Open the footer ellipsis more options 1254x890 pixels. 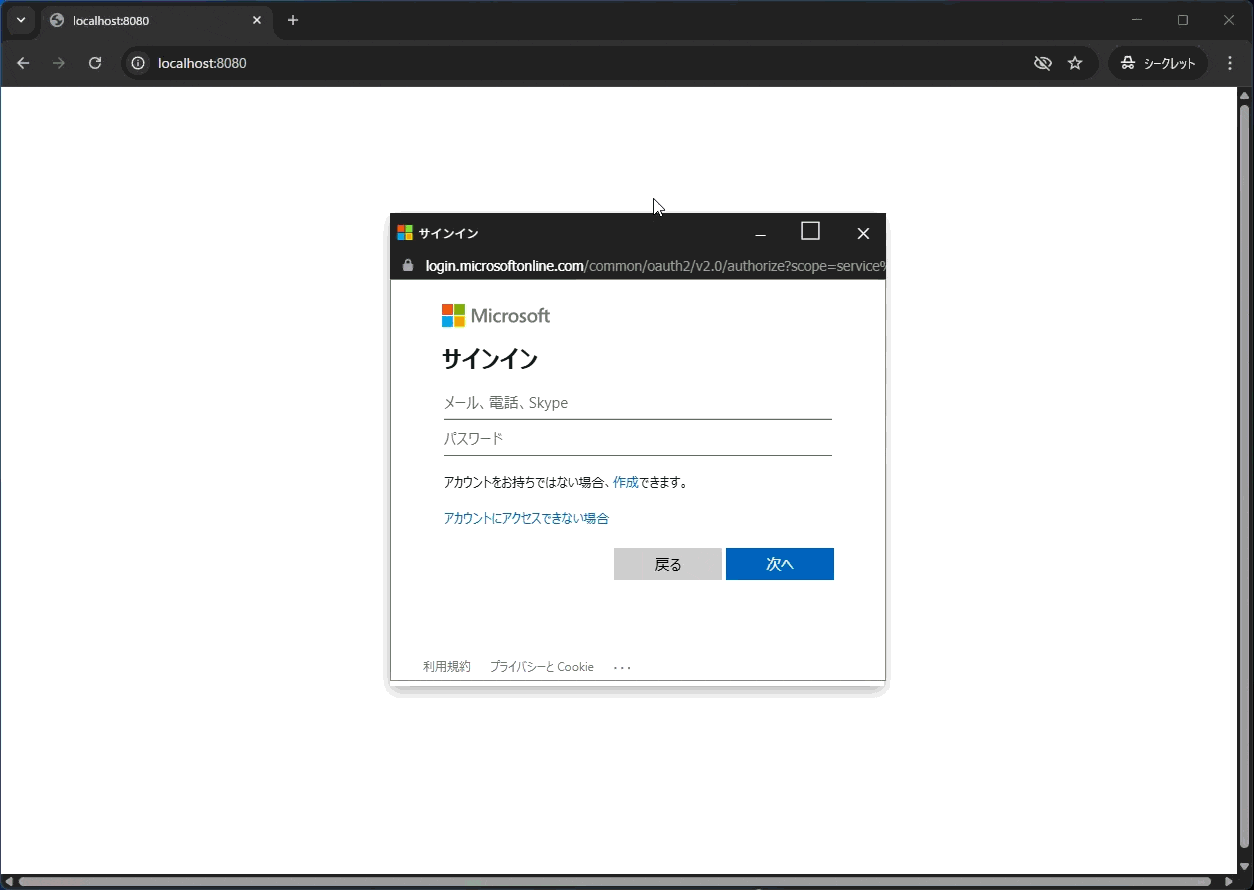coord(622,667)
